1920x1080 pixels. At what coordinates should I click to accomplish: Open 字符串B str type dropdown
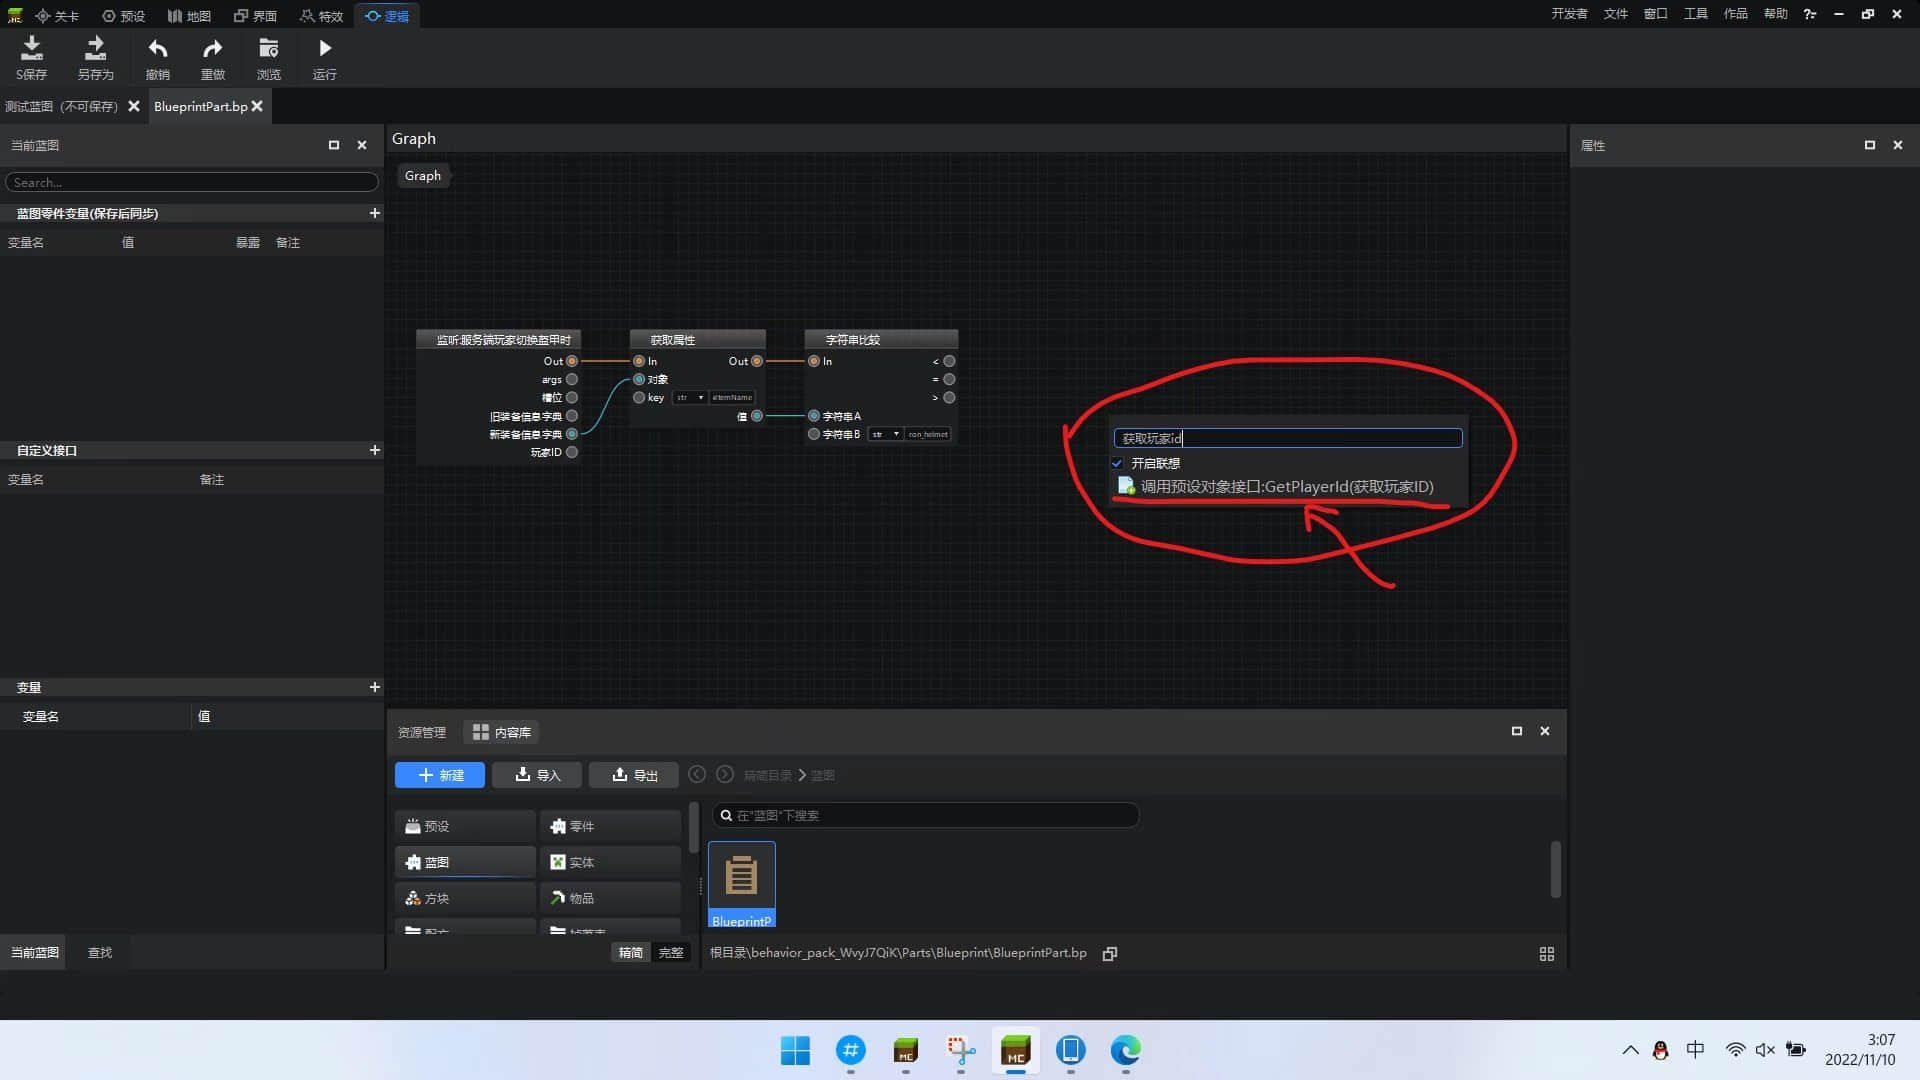[886, 434]
